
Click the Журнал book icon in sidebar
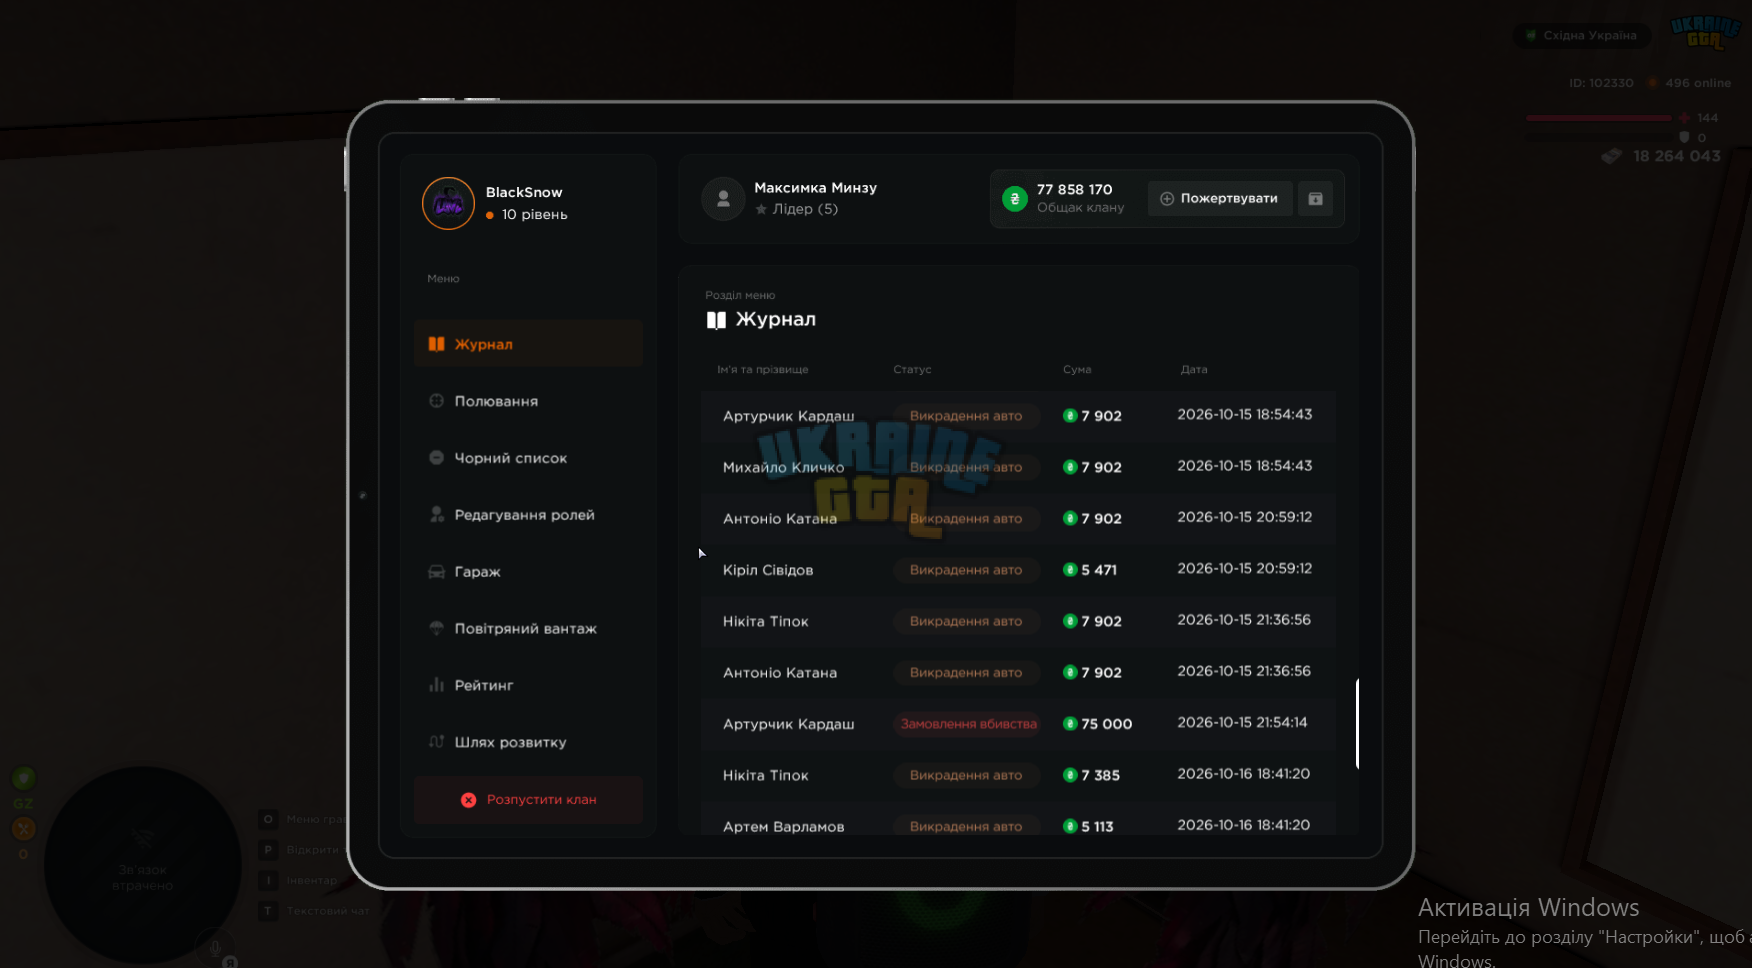coord(436,344)
